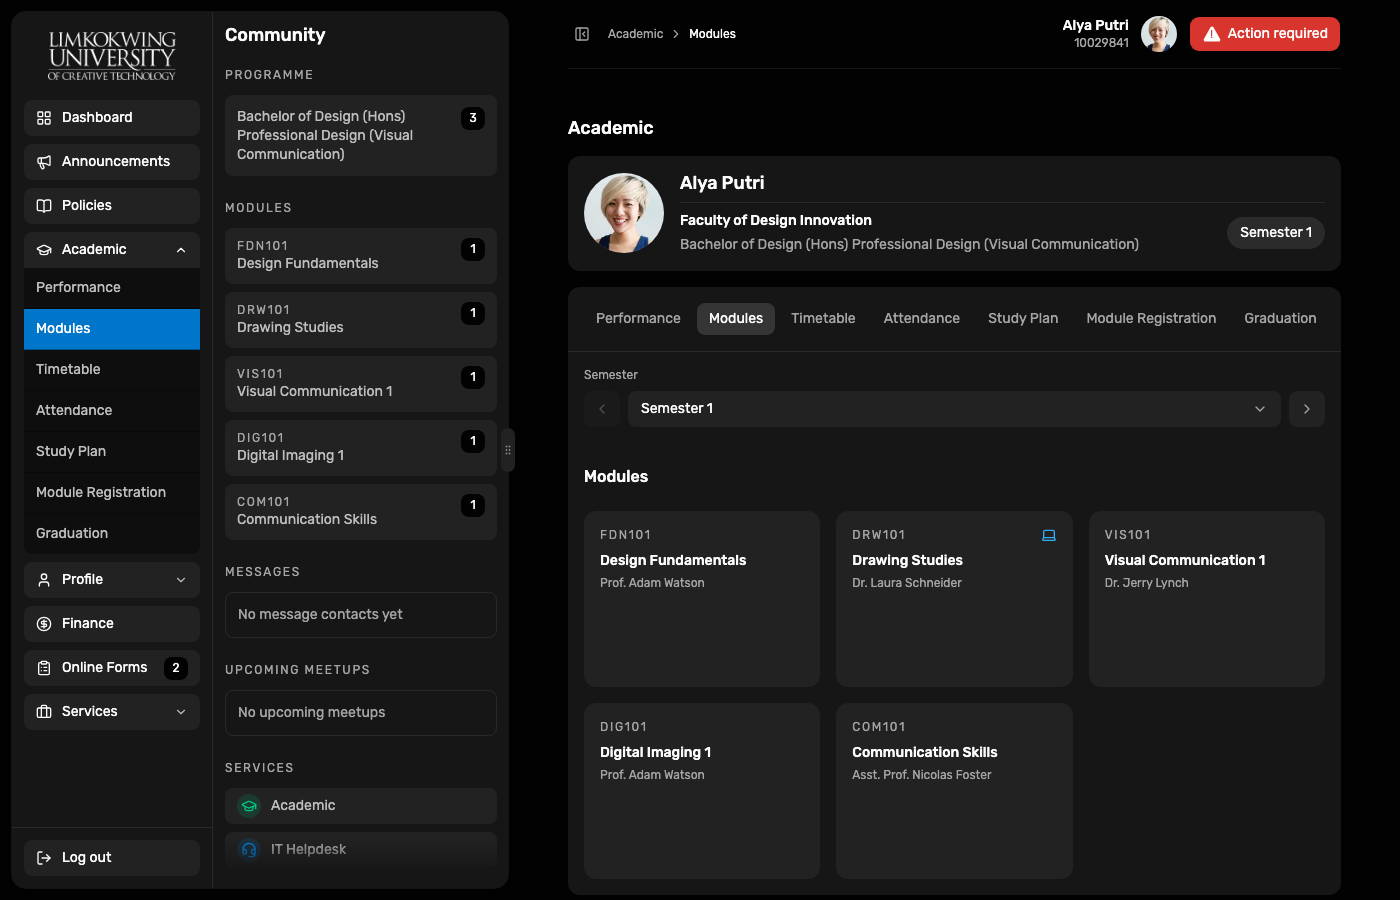Click the Dashboard grid icon
1400x900 pixels.
pyautogui.click(x=44, y=118)
